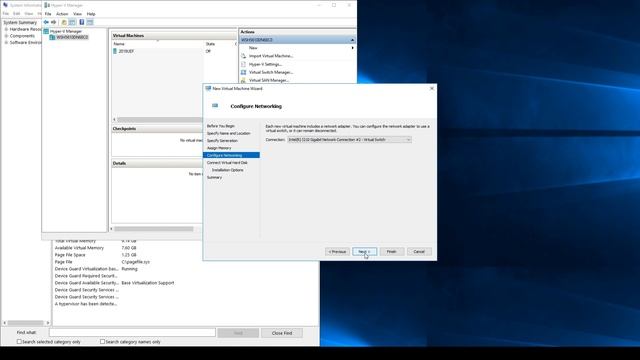The width and height of the screenshot is (640, 360).
Task: Select the server node under Hyper-V Manager
Action: coord(69,37)
